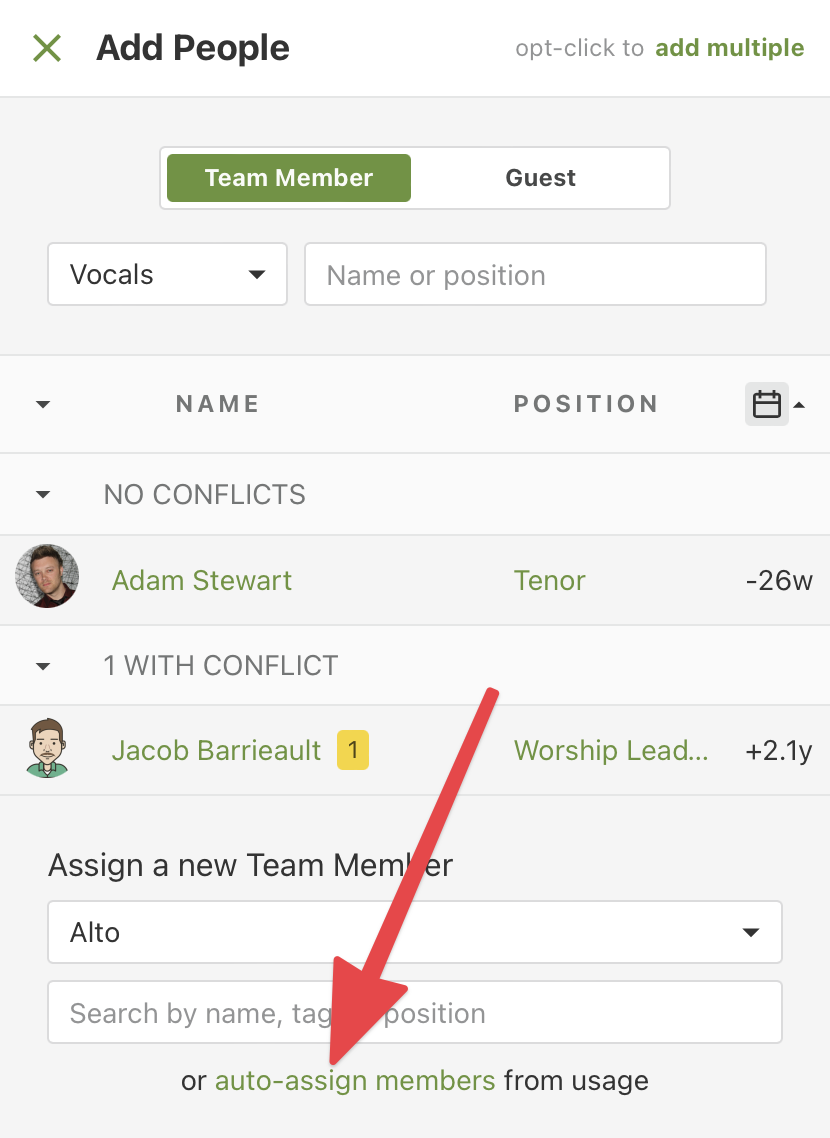Click Jacob Barrieault's avatar
The image size is (830, 1138).
point(48,748)
